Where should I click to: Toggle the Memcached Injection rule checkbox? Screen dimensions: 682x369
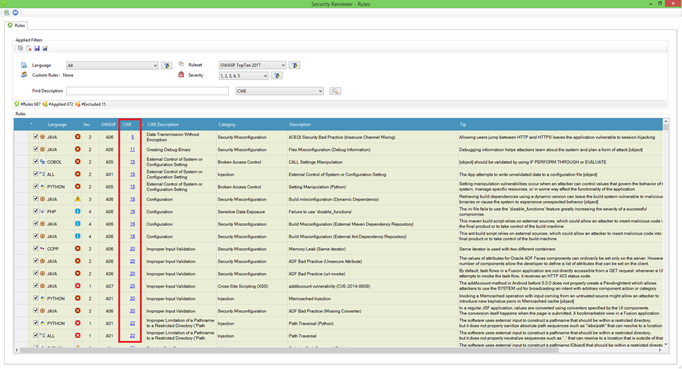tap(36, 298)
